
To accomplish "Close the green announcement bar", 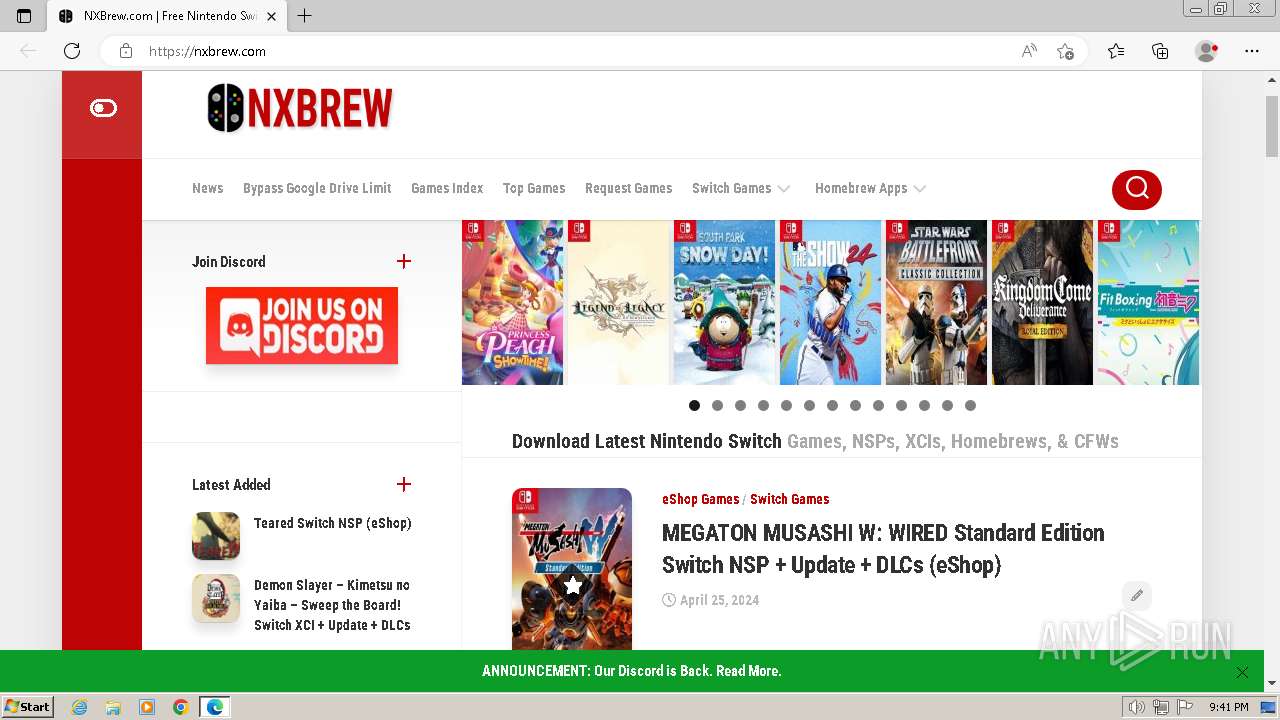I will pos(1242,672).
